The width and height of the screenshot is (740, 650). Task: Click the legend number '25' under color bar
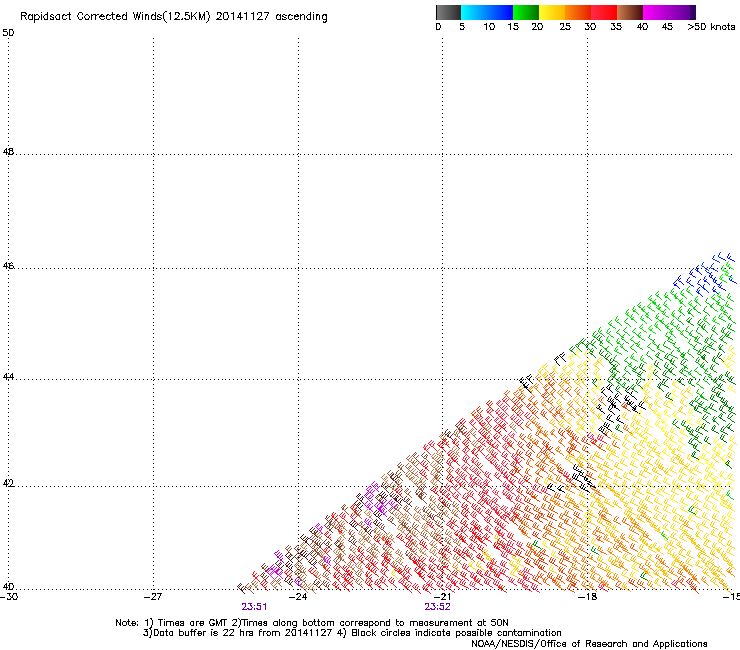(x=565, y=27)
